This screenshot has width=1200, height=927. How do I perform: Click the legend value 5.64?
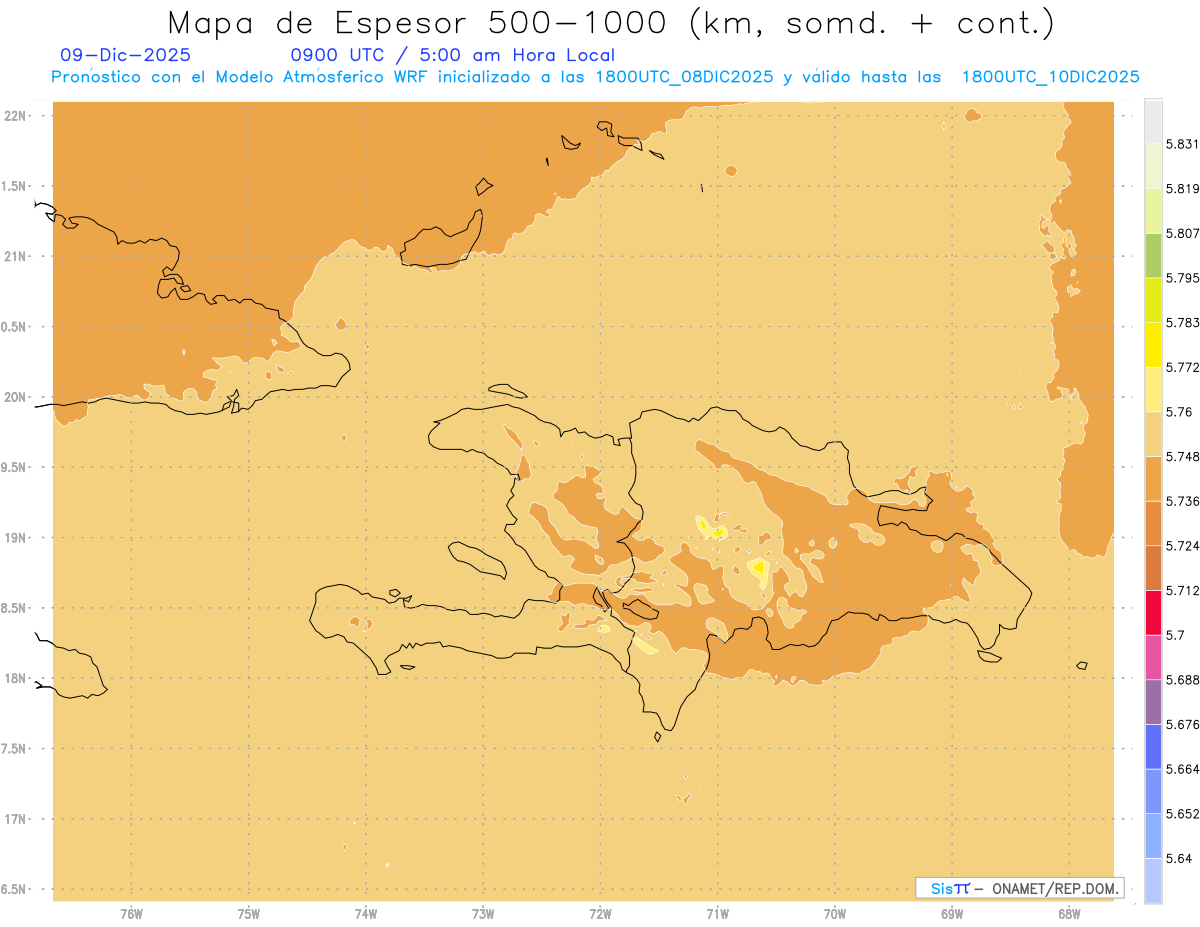[1179, 859]
